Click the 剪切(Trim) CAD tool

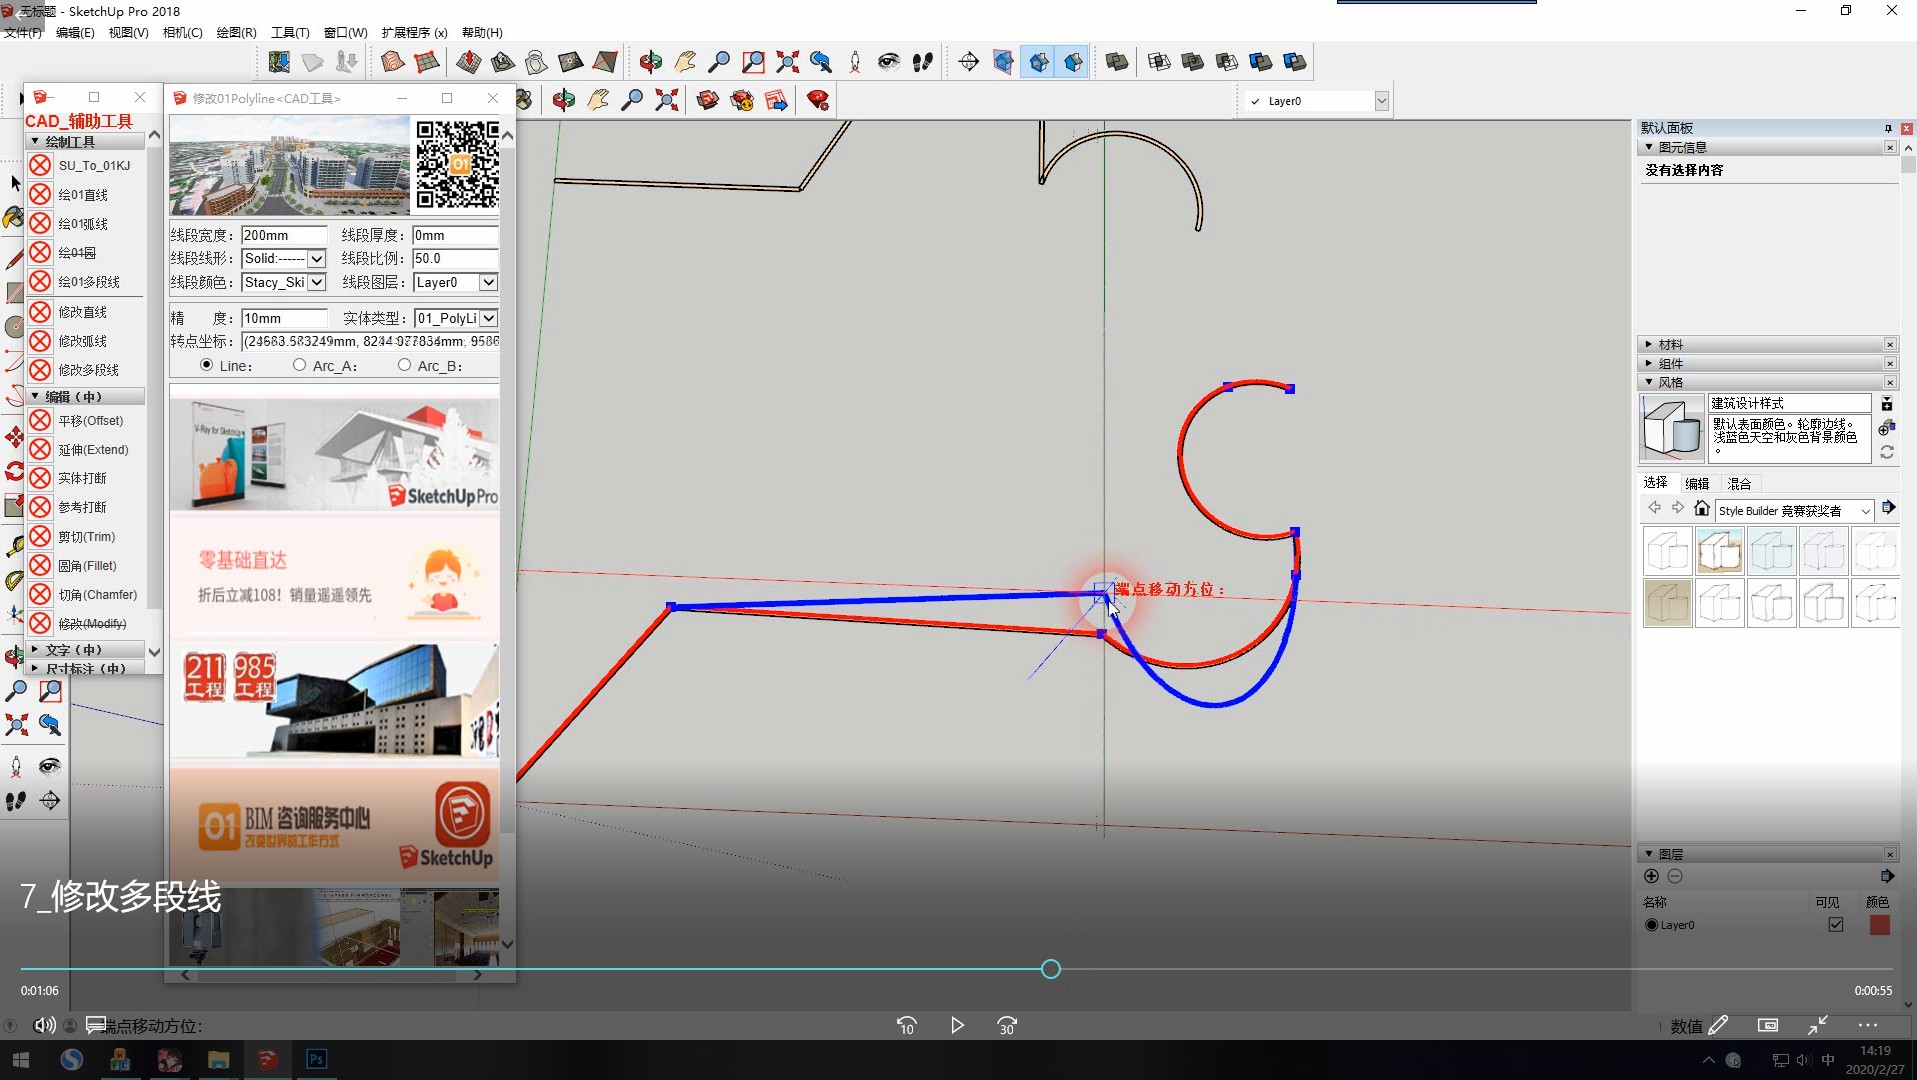(x=86, y=537)
